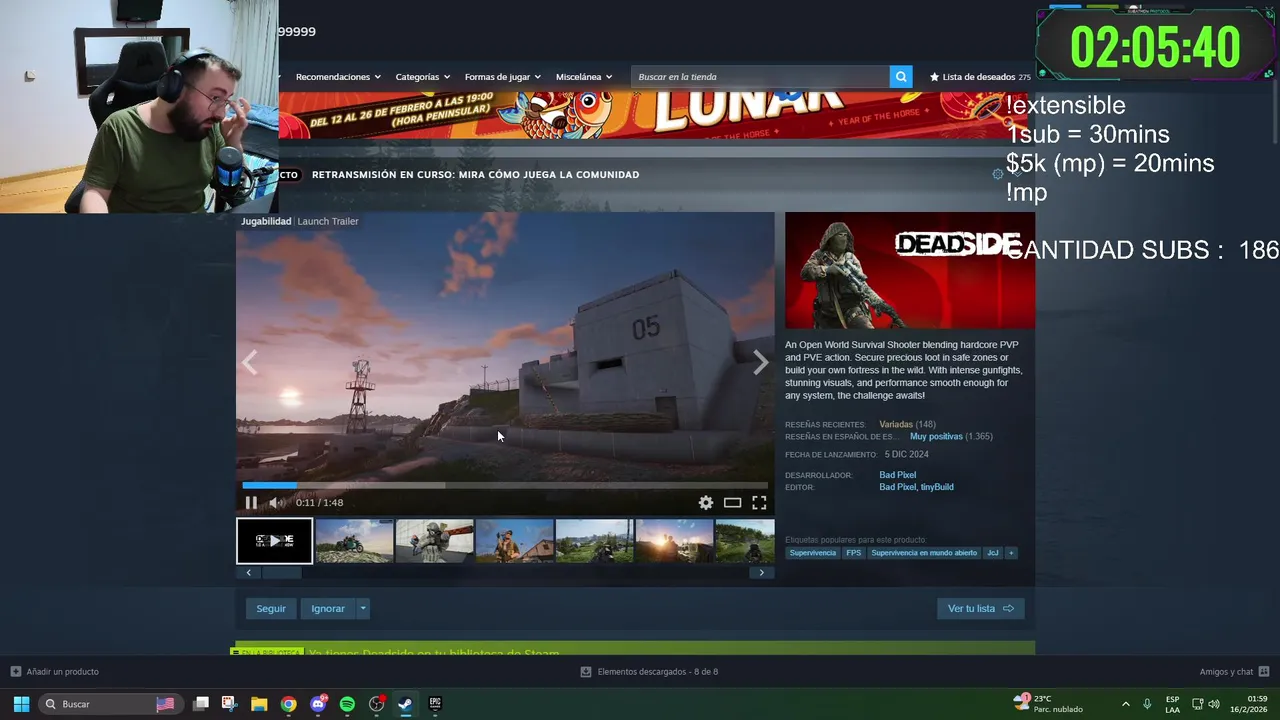Open Chrome from taskbar
This screenshot has width=1280, height=720.
tap(288, 704)
